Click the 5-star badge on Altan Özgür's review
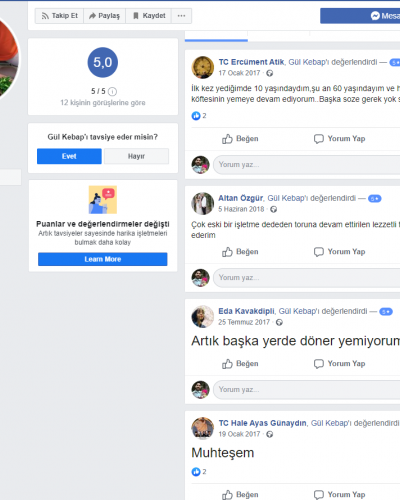The width and height of the screenshot is (400, 500). pos(375,199)
